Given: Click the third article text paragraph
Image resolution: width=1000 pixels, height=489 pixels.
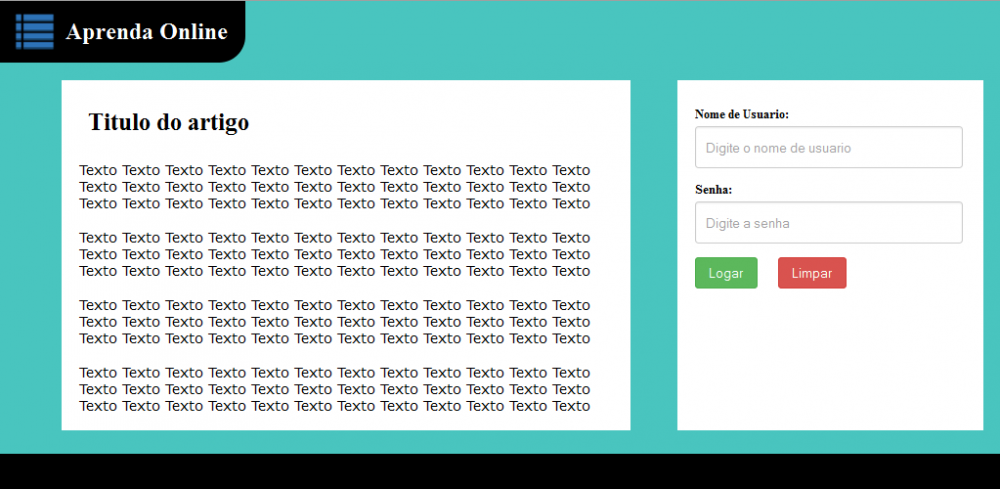Looking at the screenshot, I should [x=334, y=322].
